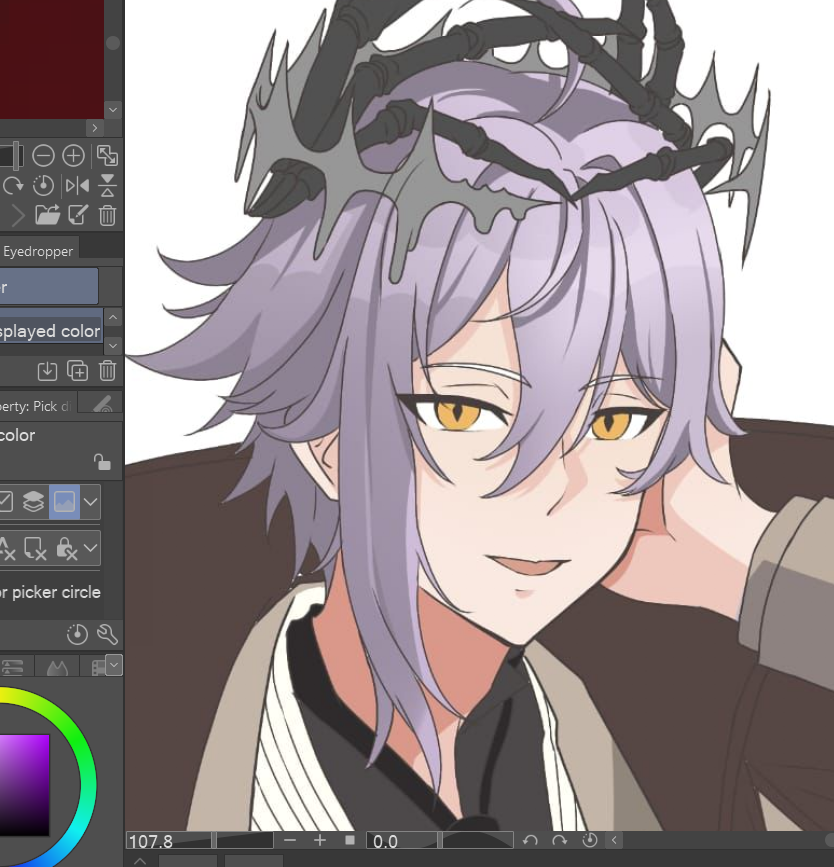Click the trash icon next to edit icon

[x=107, y=215]
